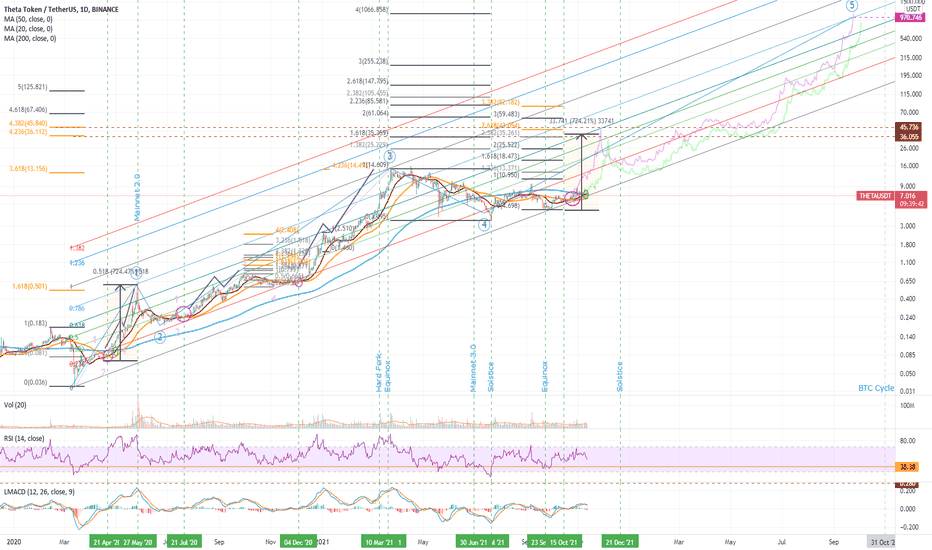Select the Hard Fork vertical text label
The width and height of the screenshot is (932, 550).
(x=379, y=372)
